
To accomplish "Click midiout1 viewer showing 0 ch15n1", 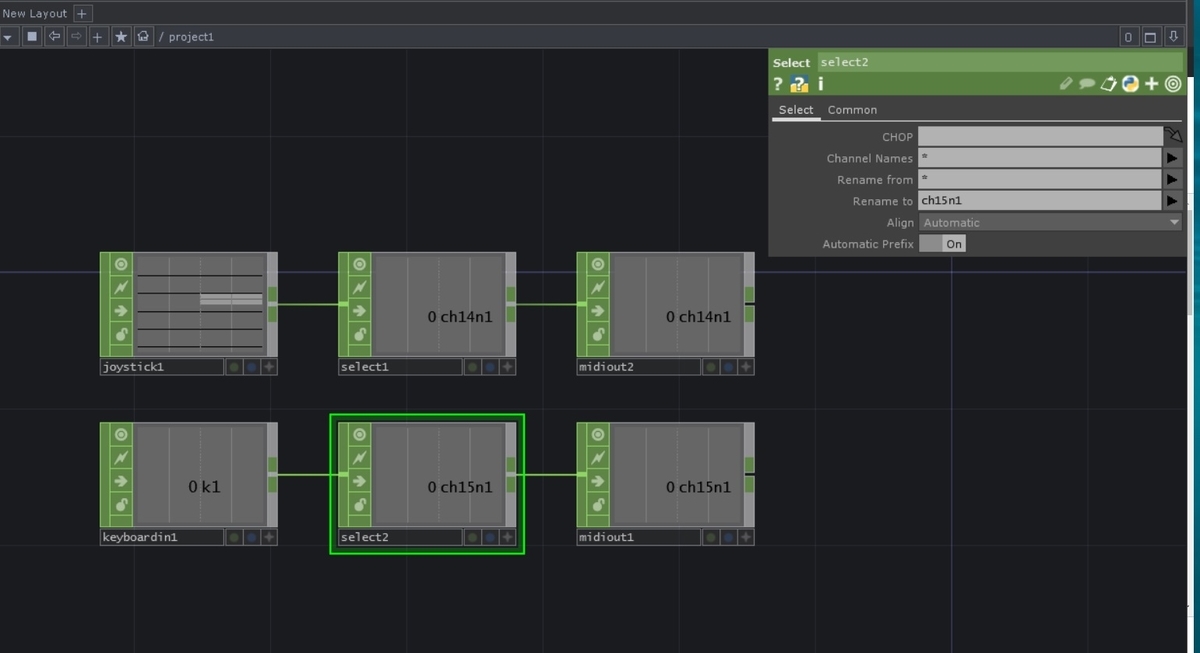I will coord(677,475).
